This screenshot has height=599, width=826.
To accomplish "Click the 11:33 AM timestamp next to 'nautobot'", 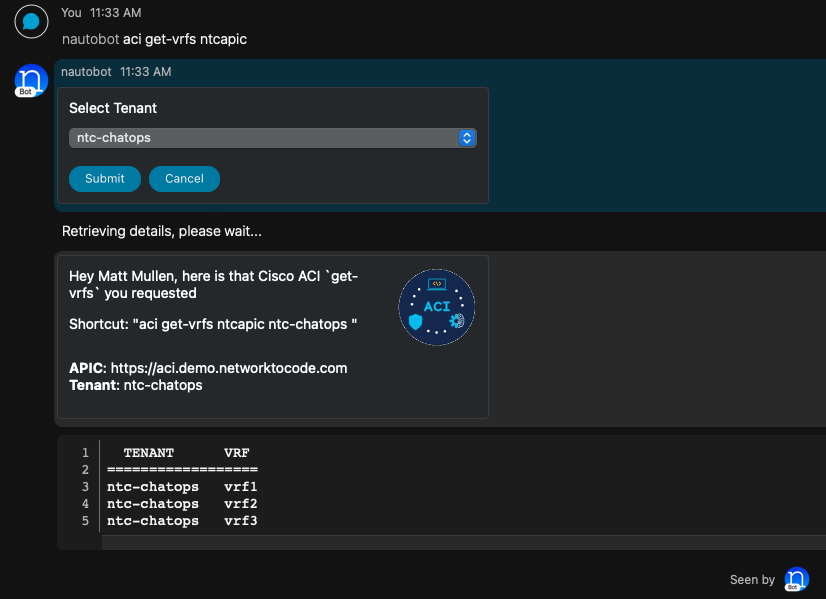I will 146,72.
